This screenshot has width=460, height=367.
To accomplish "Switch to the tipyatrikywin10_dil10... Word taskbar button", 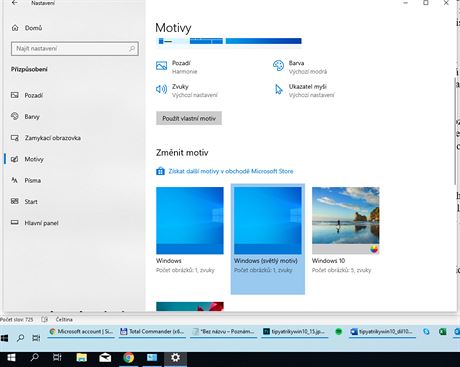I will coord(382,332).
